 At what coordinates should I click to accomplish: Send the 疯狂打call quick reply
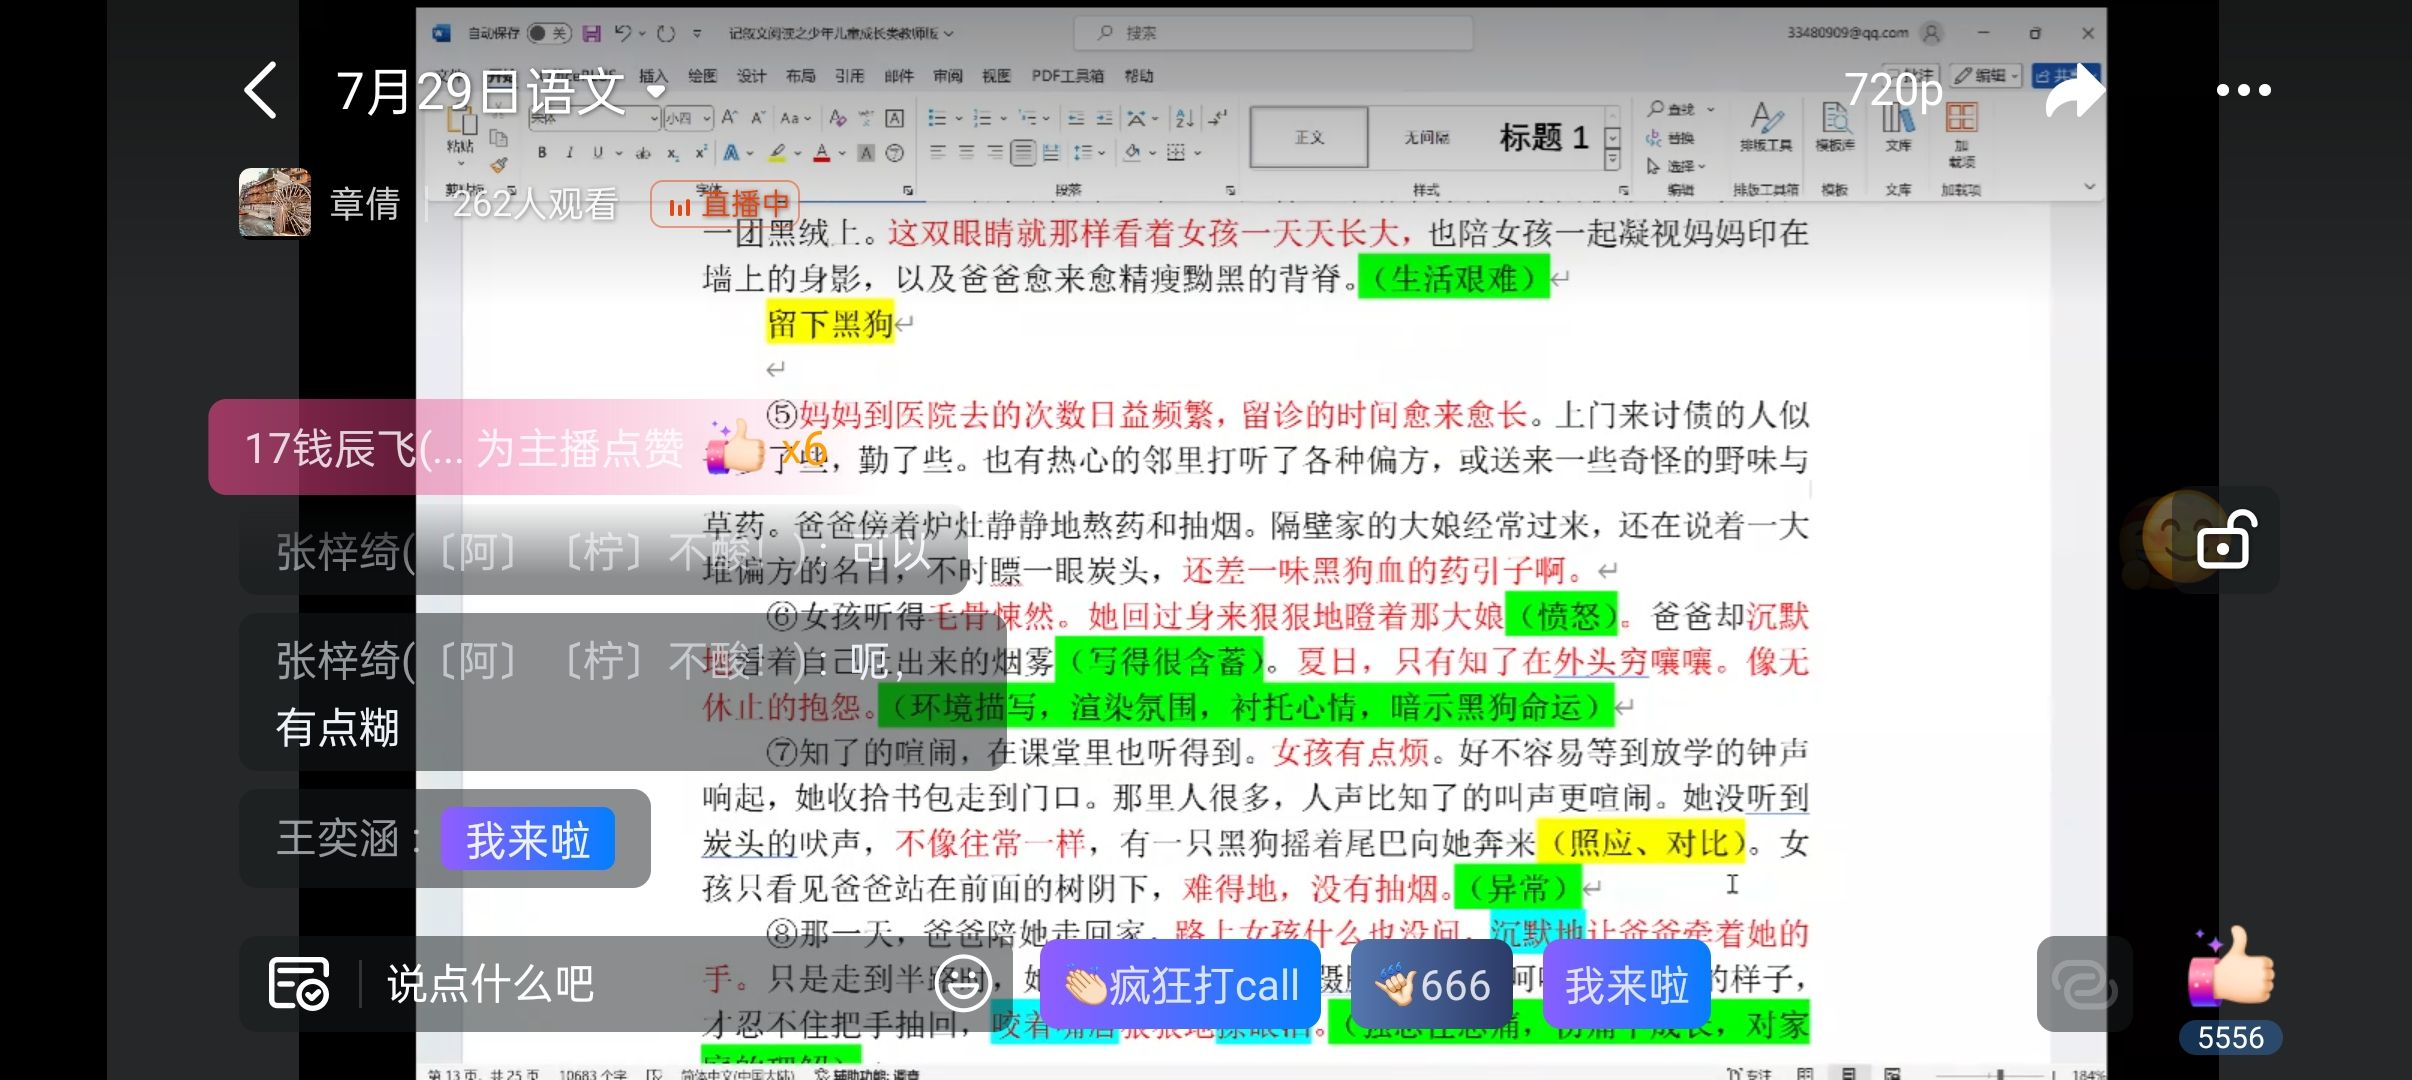1180,986
